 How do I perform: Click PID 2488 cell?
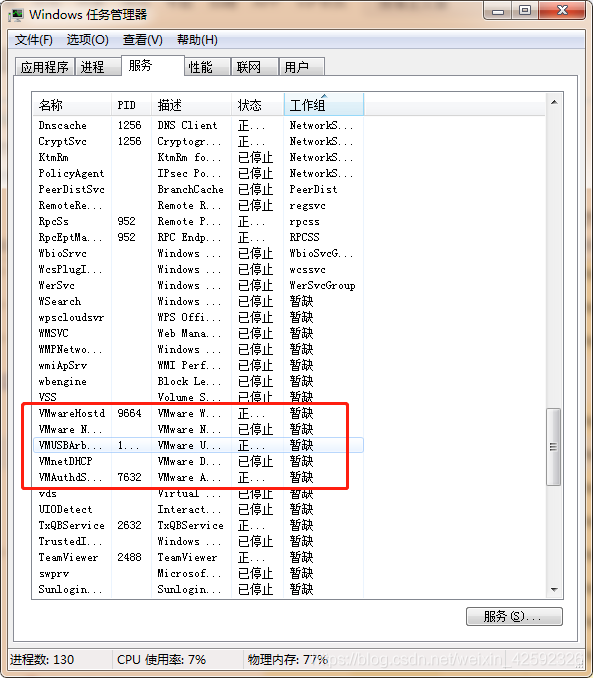(129, 557)
